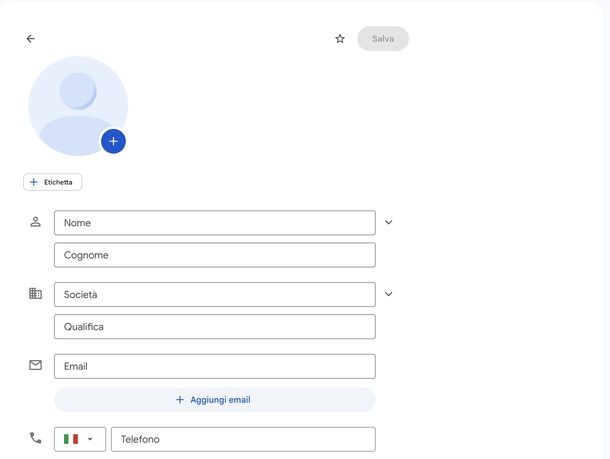Open the Italian flag country code dropdown
The width and height of the screenshot is (610, 459).
tap(80, 439)
